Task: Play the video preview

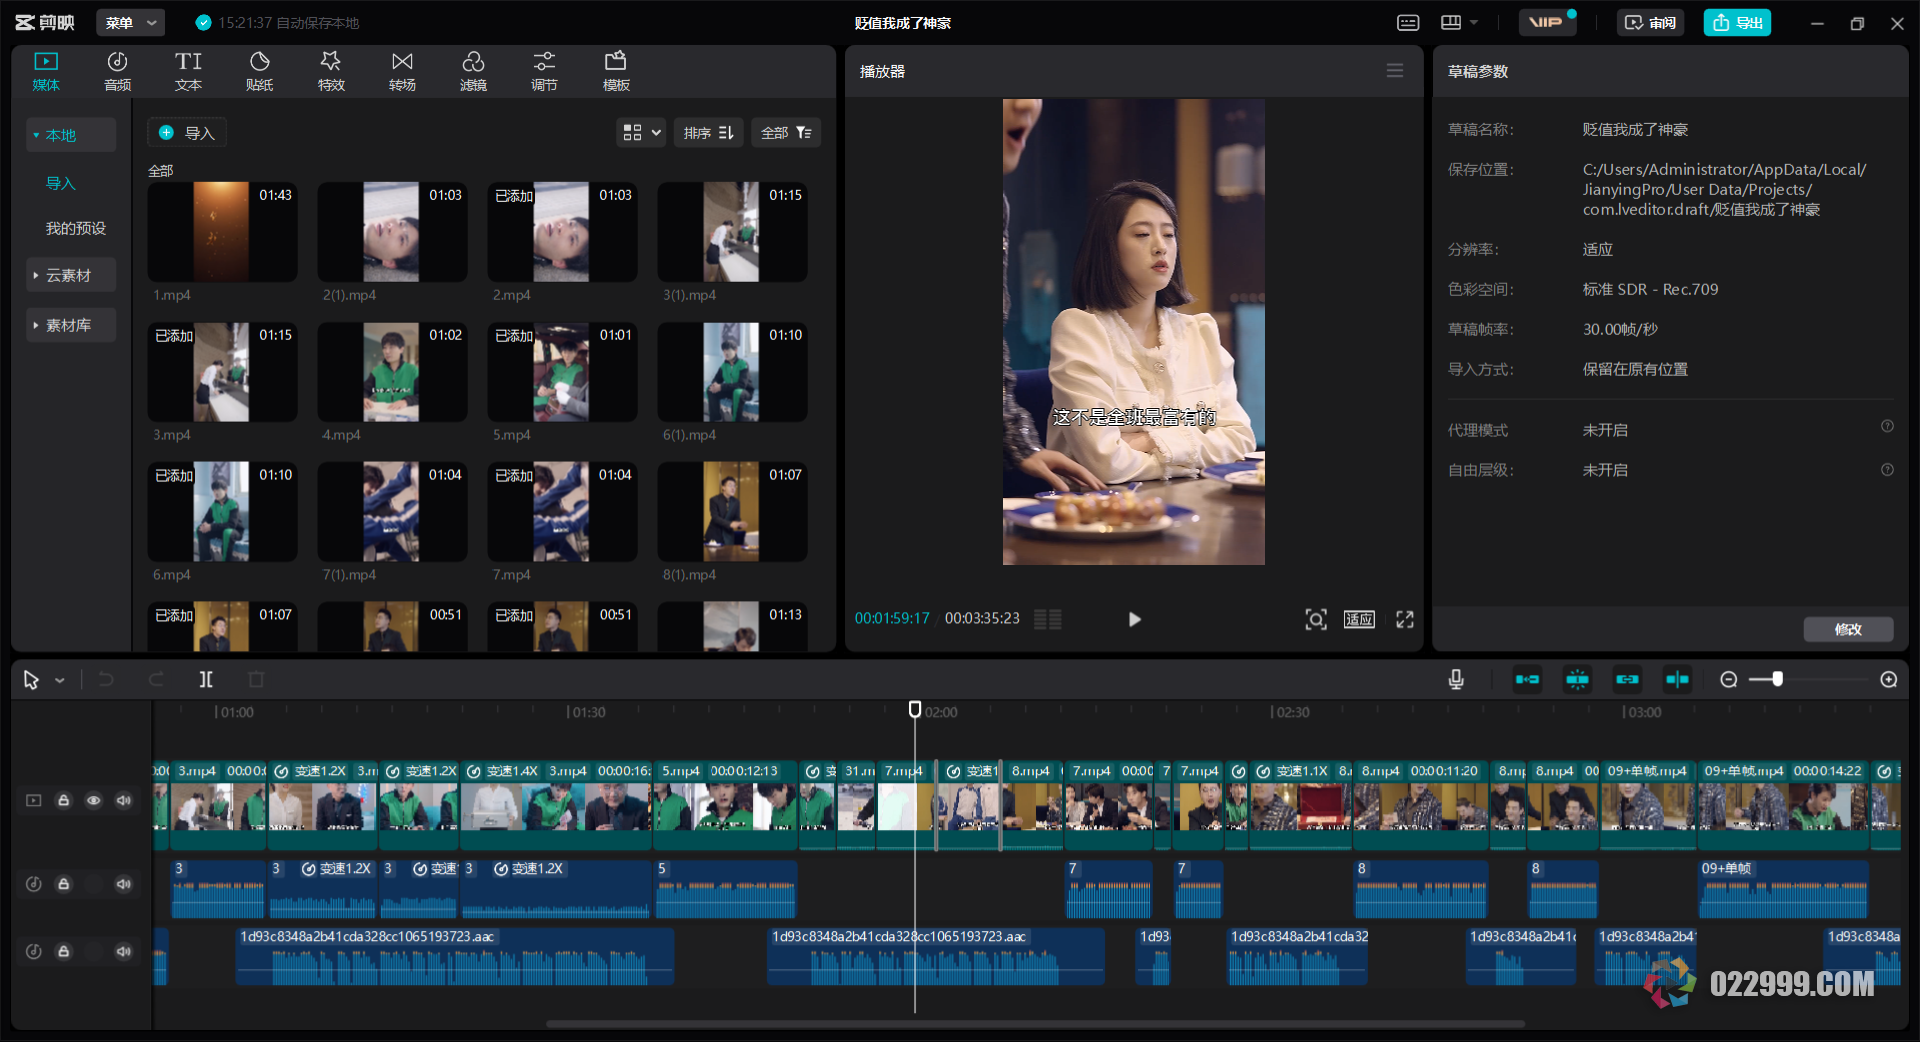Action: [1134, 619]
